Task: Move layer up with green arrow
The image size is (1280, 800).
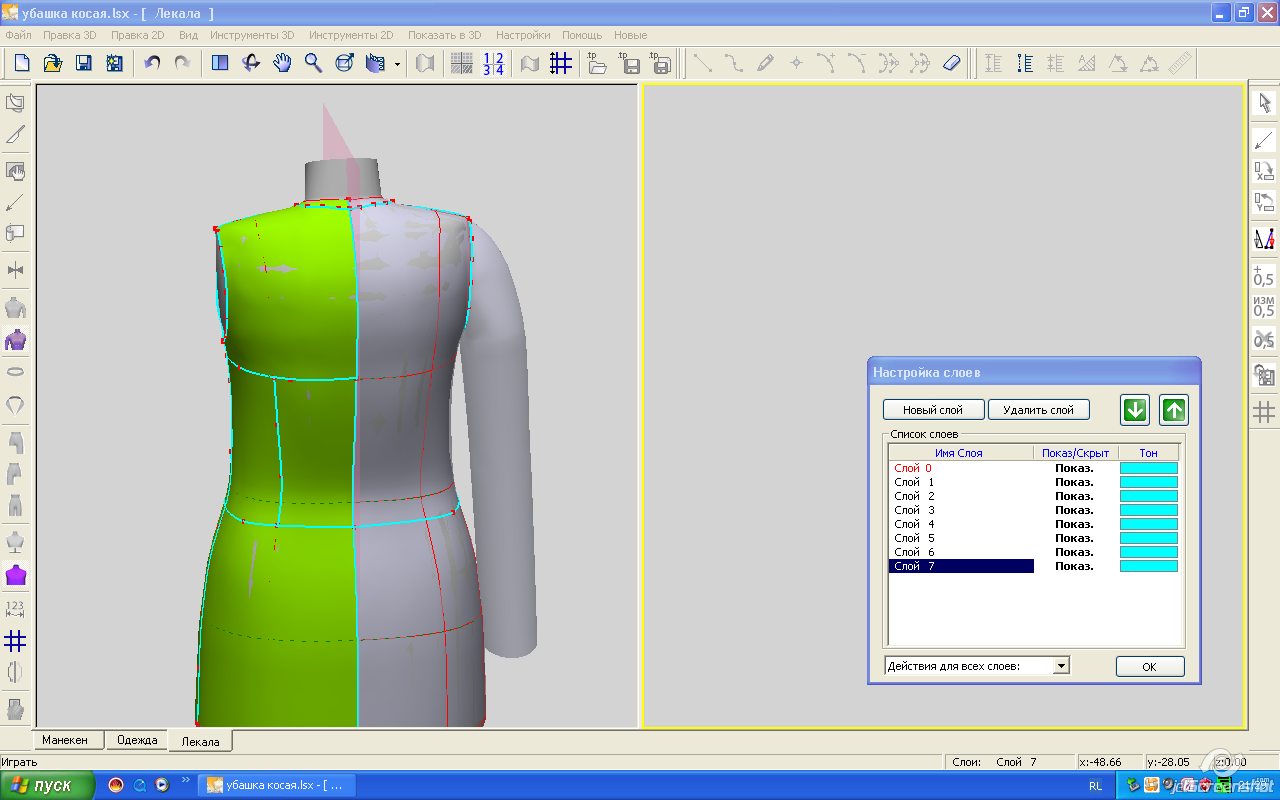Action: 1174,410
